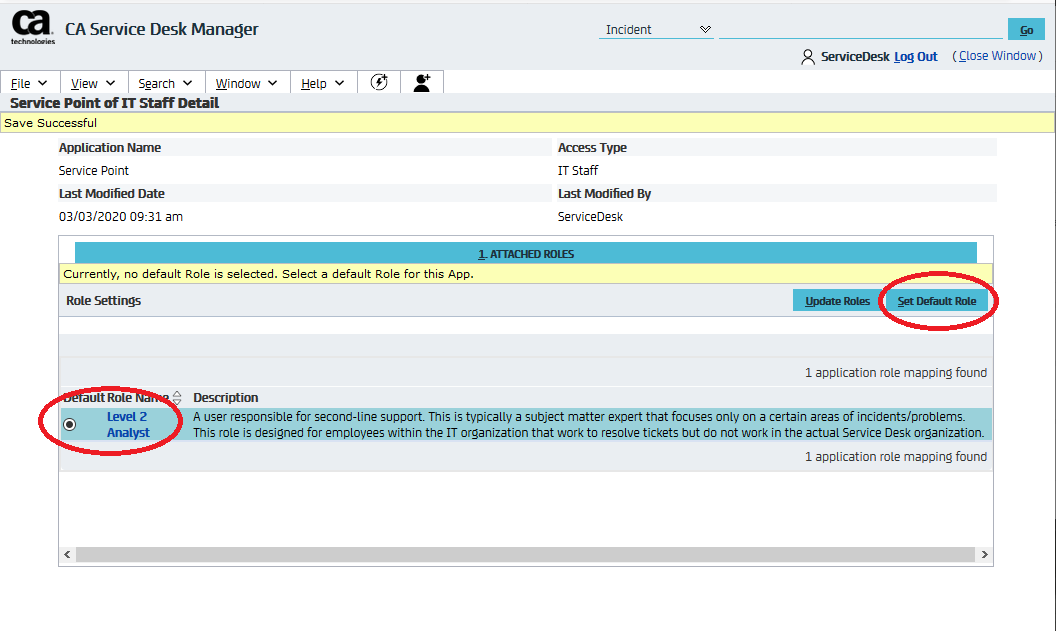1056x631 pixels.
Task: Click the Go search button
Action: pyautogui.click(x=1026, y=30)
